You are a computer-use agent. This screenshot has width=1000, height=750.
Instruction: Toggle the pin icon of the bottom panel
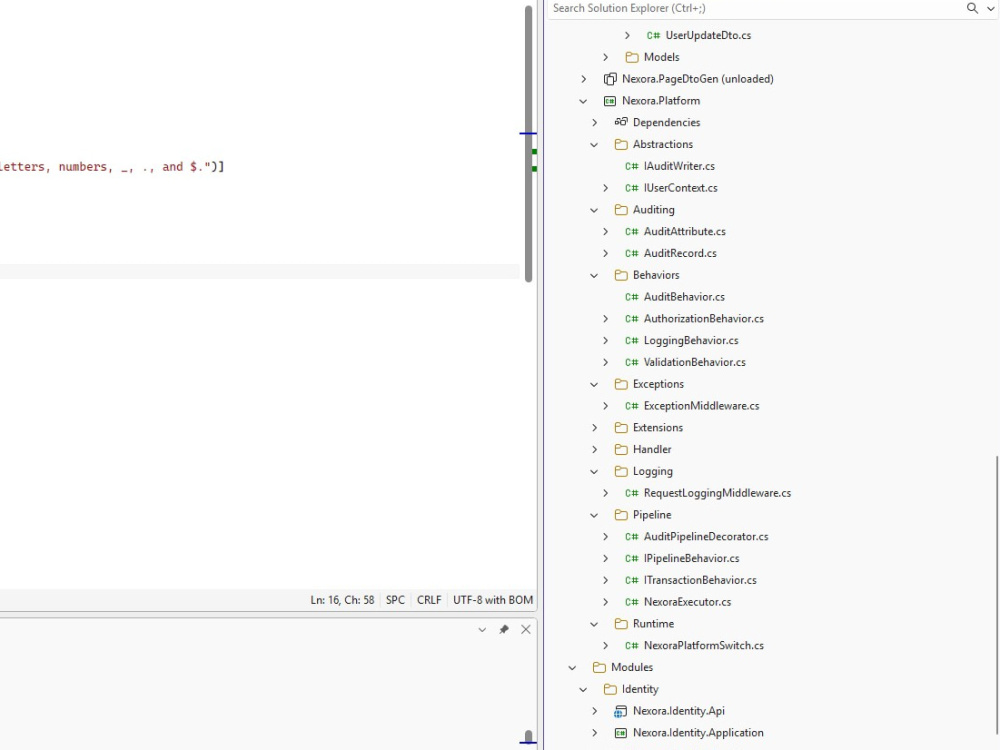point(504,630)
